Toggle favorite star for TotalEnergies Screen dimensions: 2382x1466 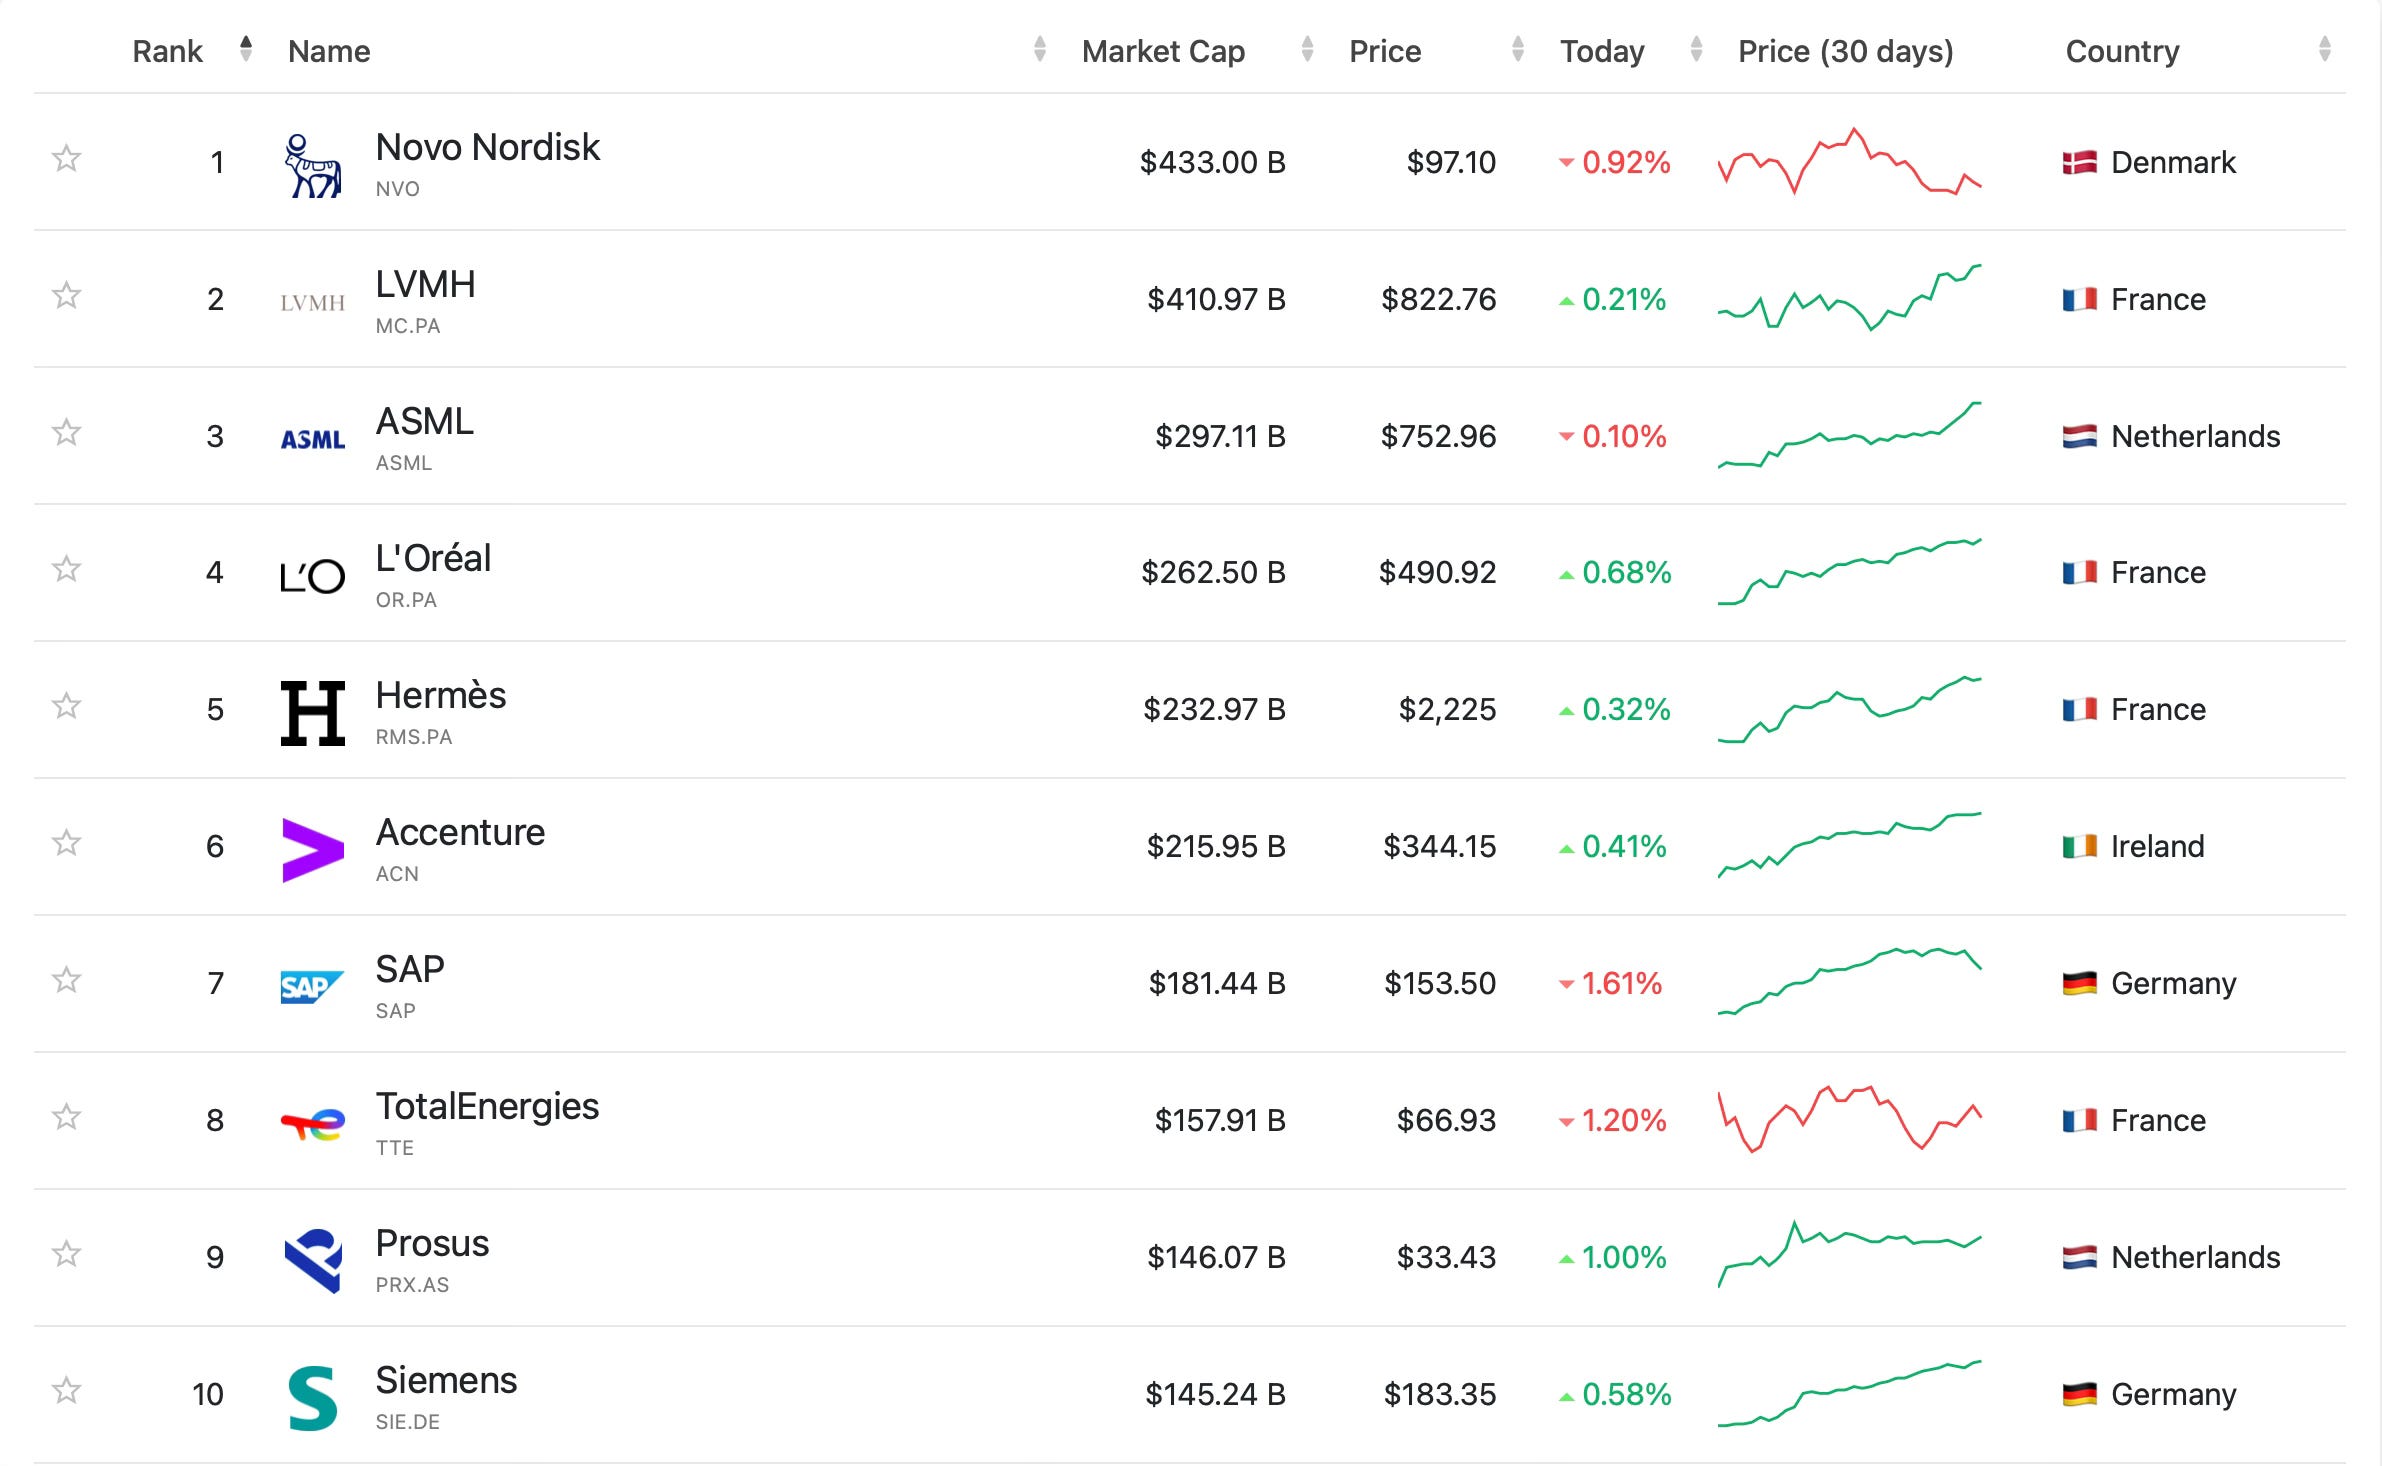(66, 1116)
